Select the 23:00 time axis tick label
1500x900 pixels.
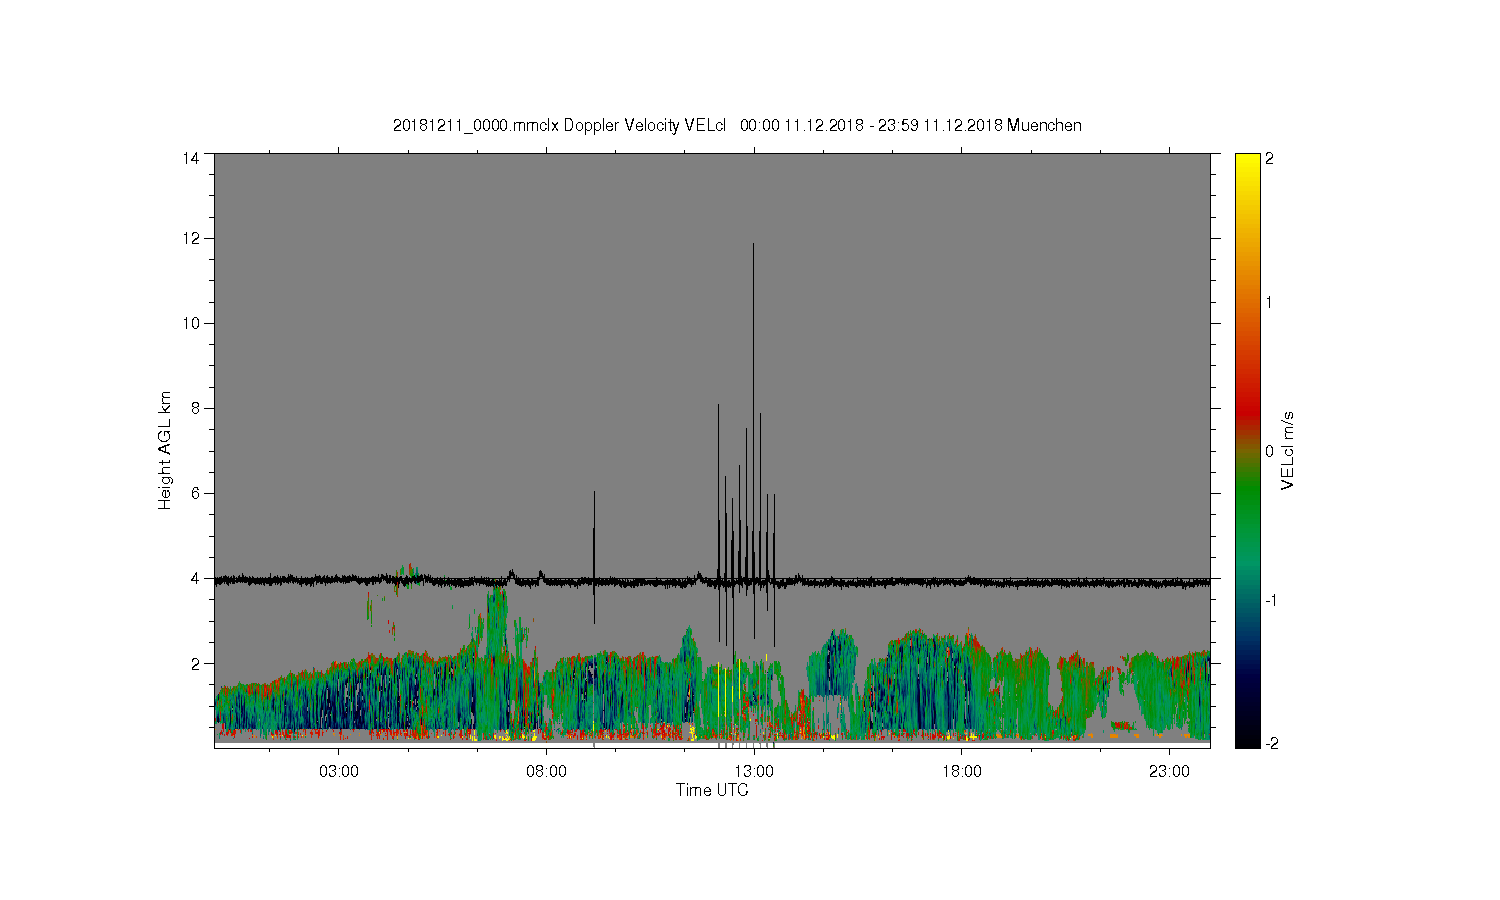[x=1169, y=772]
